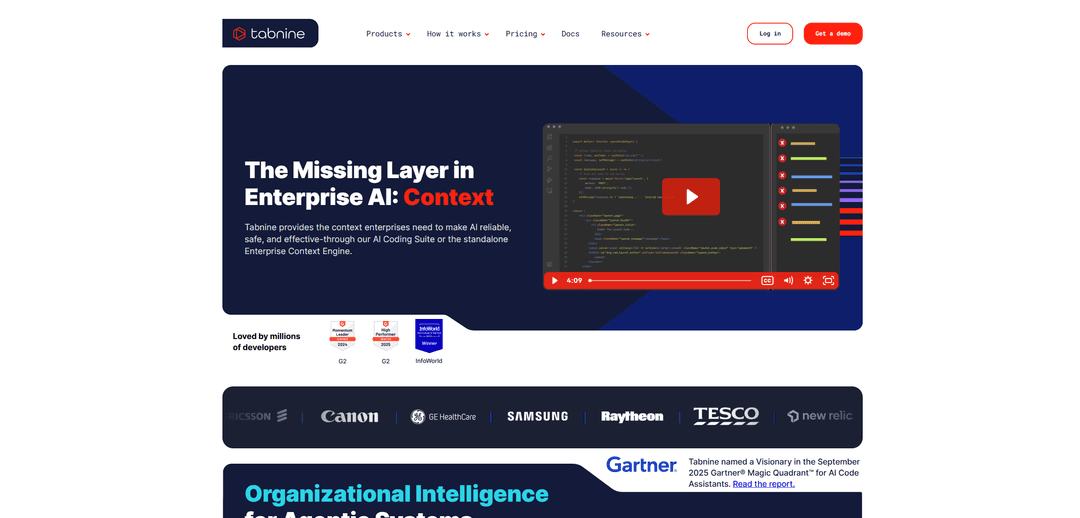This screenshot has height=518, width=1080.
Task: Click the Get a demo button
Action: [833, 34]
